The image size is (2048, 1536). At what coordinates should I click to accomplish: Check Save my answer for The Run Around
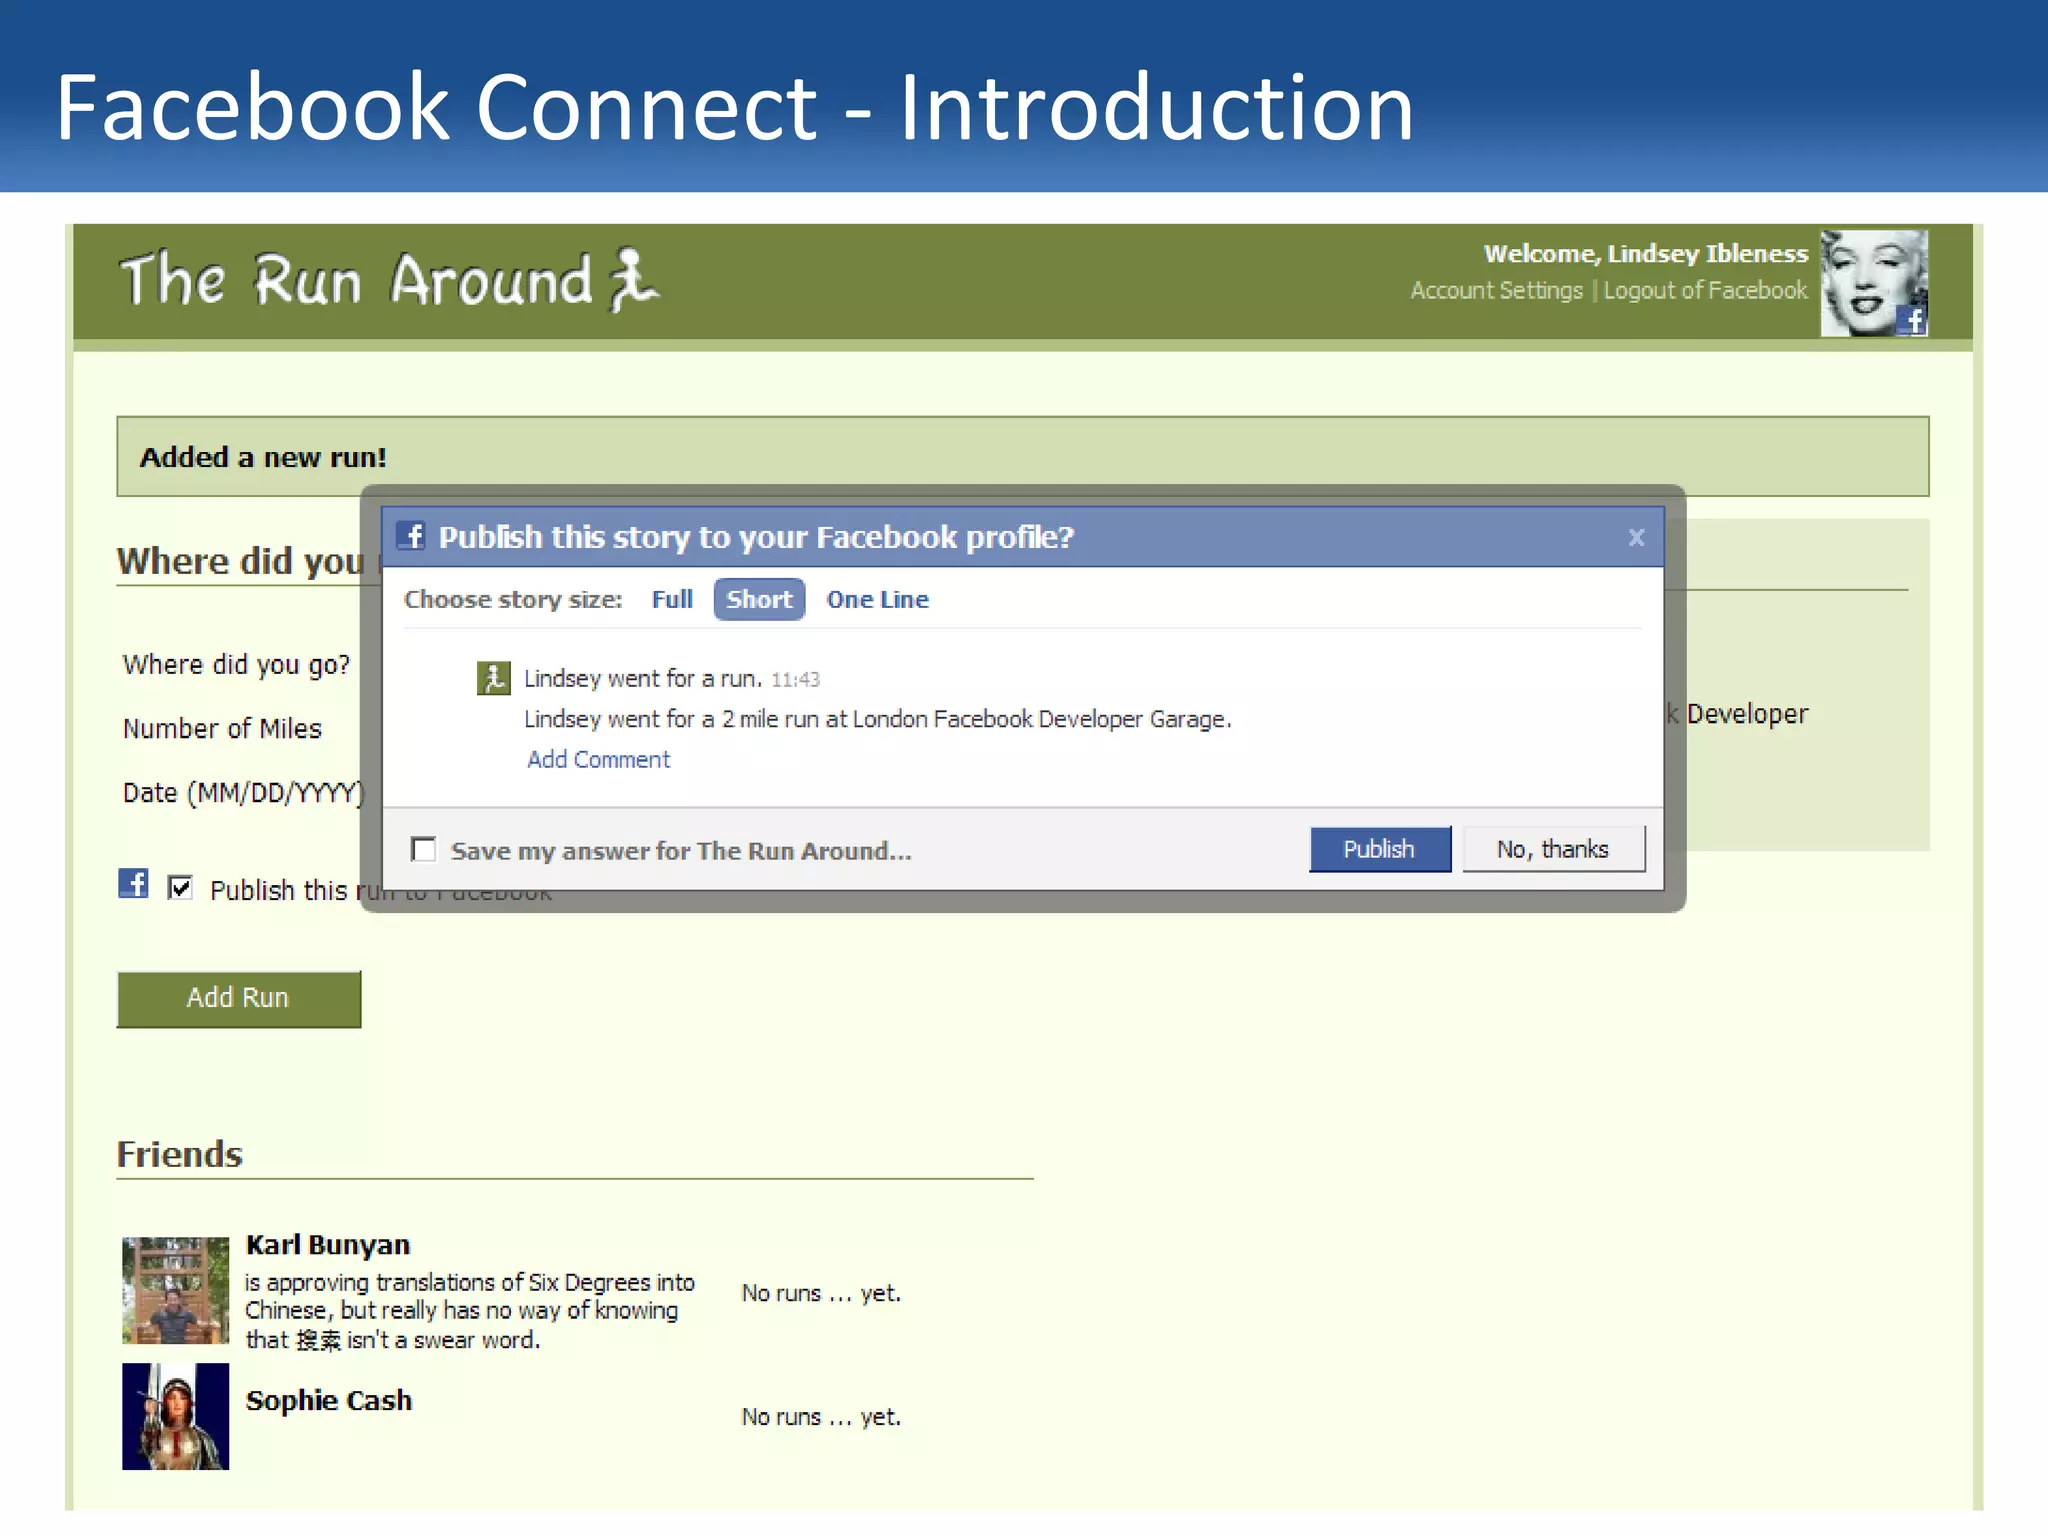tap(424, 850)
